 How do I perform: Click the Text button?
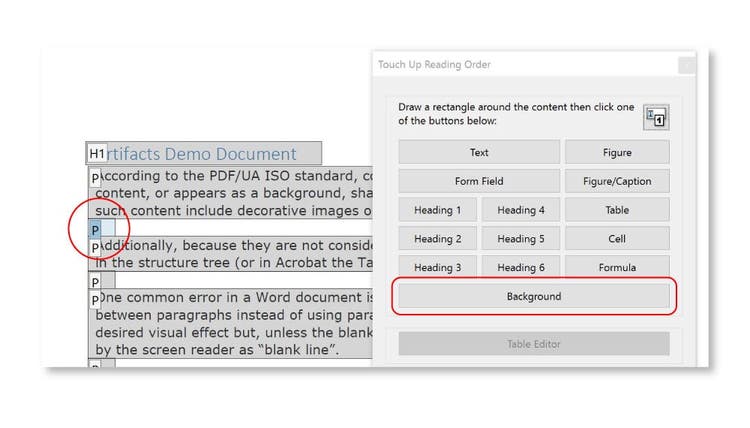479,153
